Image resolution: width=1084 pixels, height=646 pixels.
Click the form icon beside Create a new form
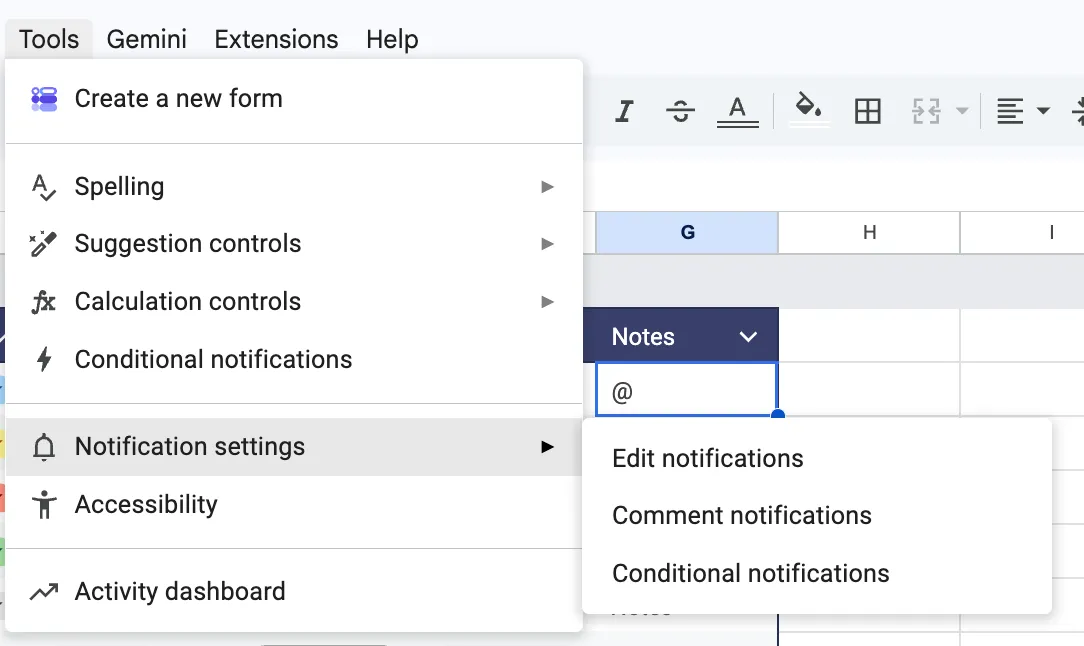tap(44, 99)
